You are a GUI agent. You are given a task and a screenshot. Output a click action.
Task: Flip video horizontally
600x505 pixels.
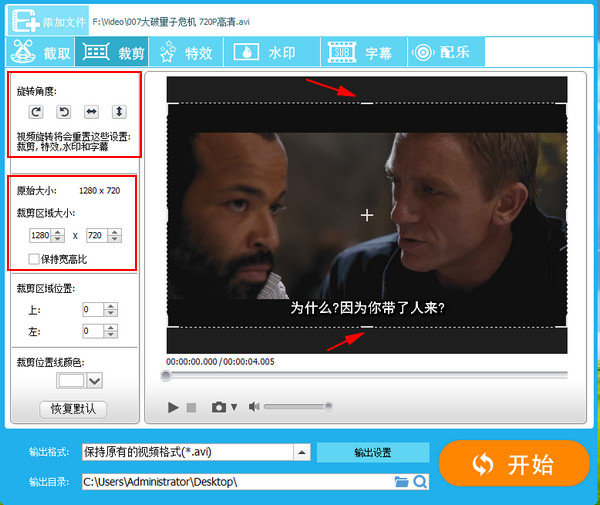tap(91, 112)
